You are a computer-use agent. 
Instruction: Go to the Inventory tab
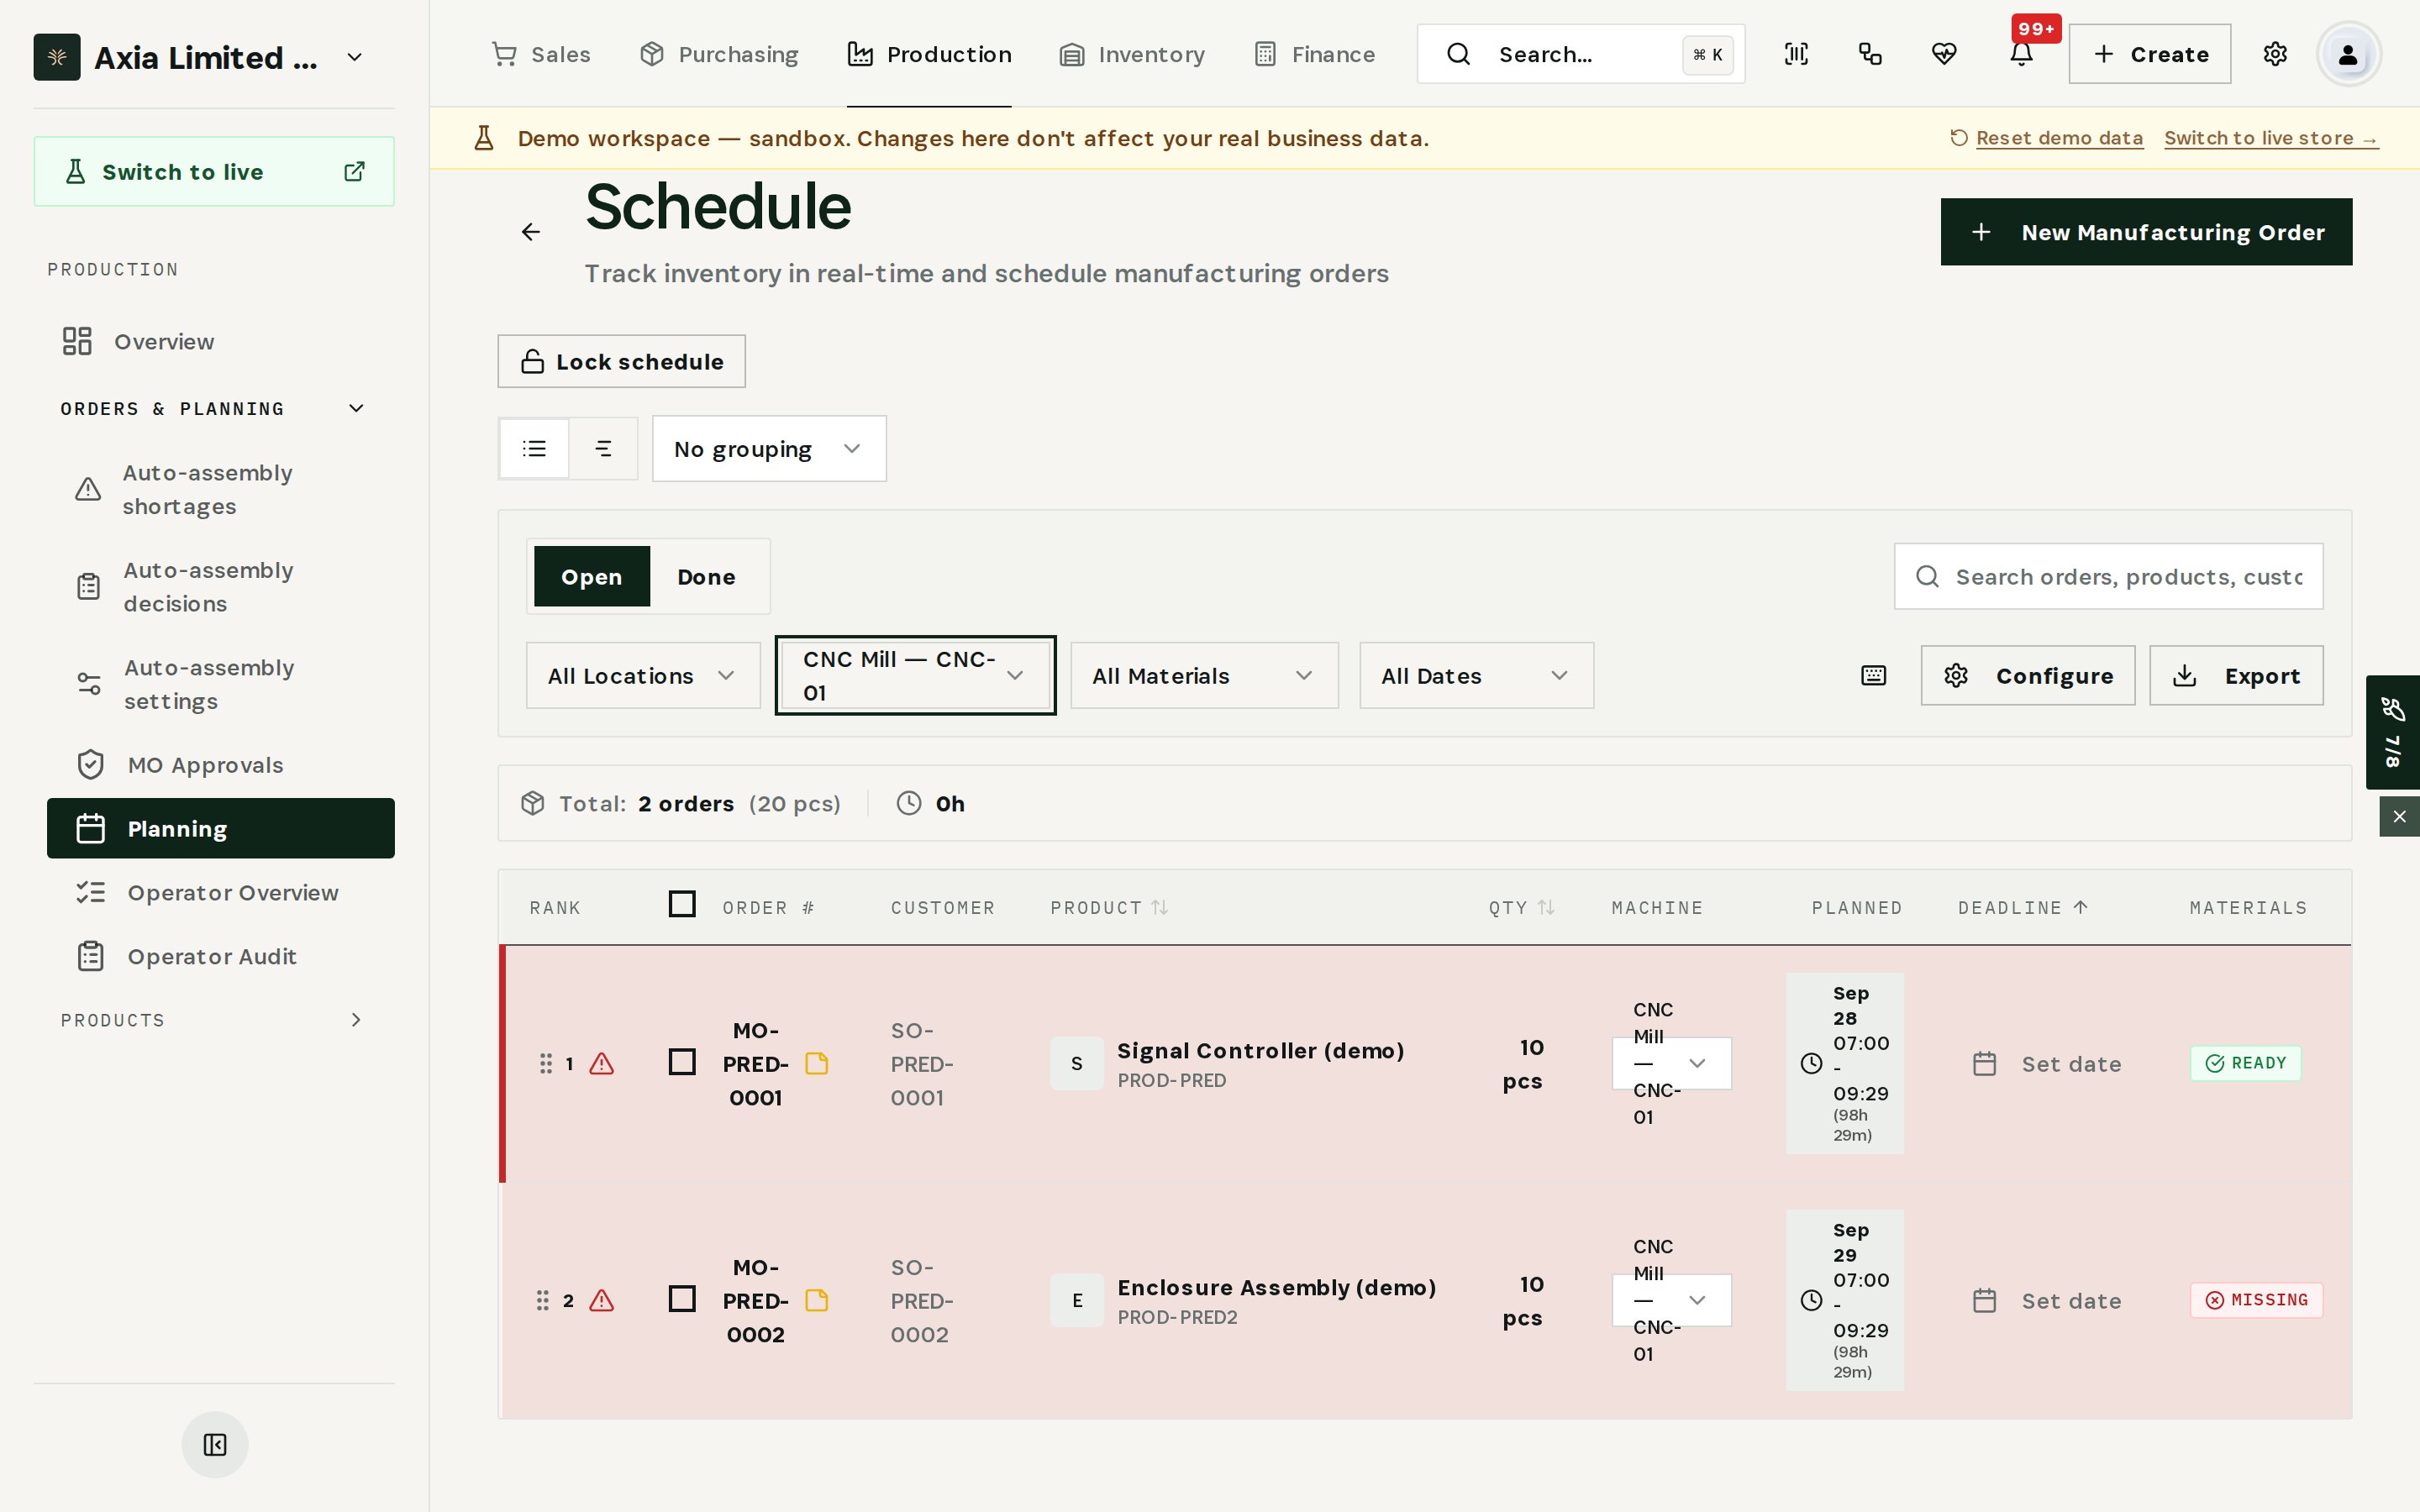point(1132,54)
